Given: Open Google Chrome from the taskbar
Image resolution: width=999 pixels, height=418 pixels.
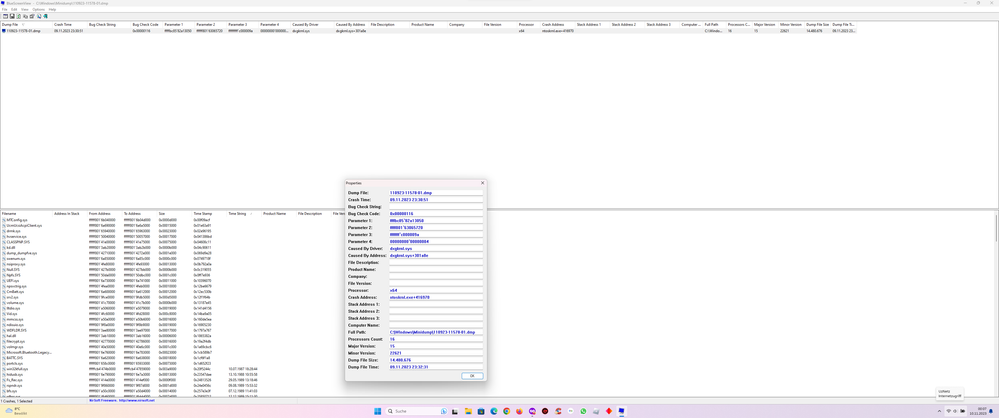Looking at the screenshot, I should [x=507, y=411].
